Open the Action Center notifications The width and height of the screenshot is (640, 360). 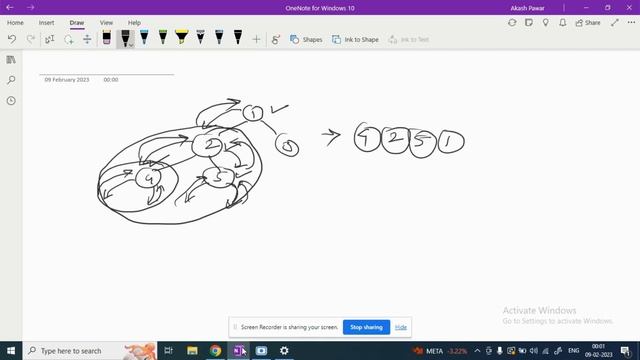tap(625, 351)
